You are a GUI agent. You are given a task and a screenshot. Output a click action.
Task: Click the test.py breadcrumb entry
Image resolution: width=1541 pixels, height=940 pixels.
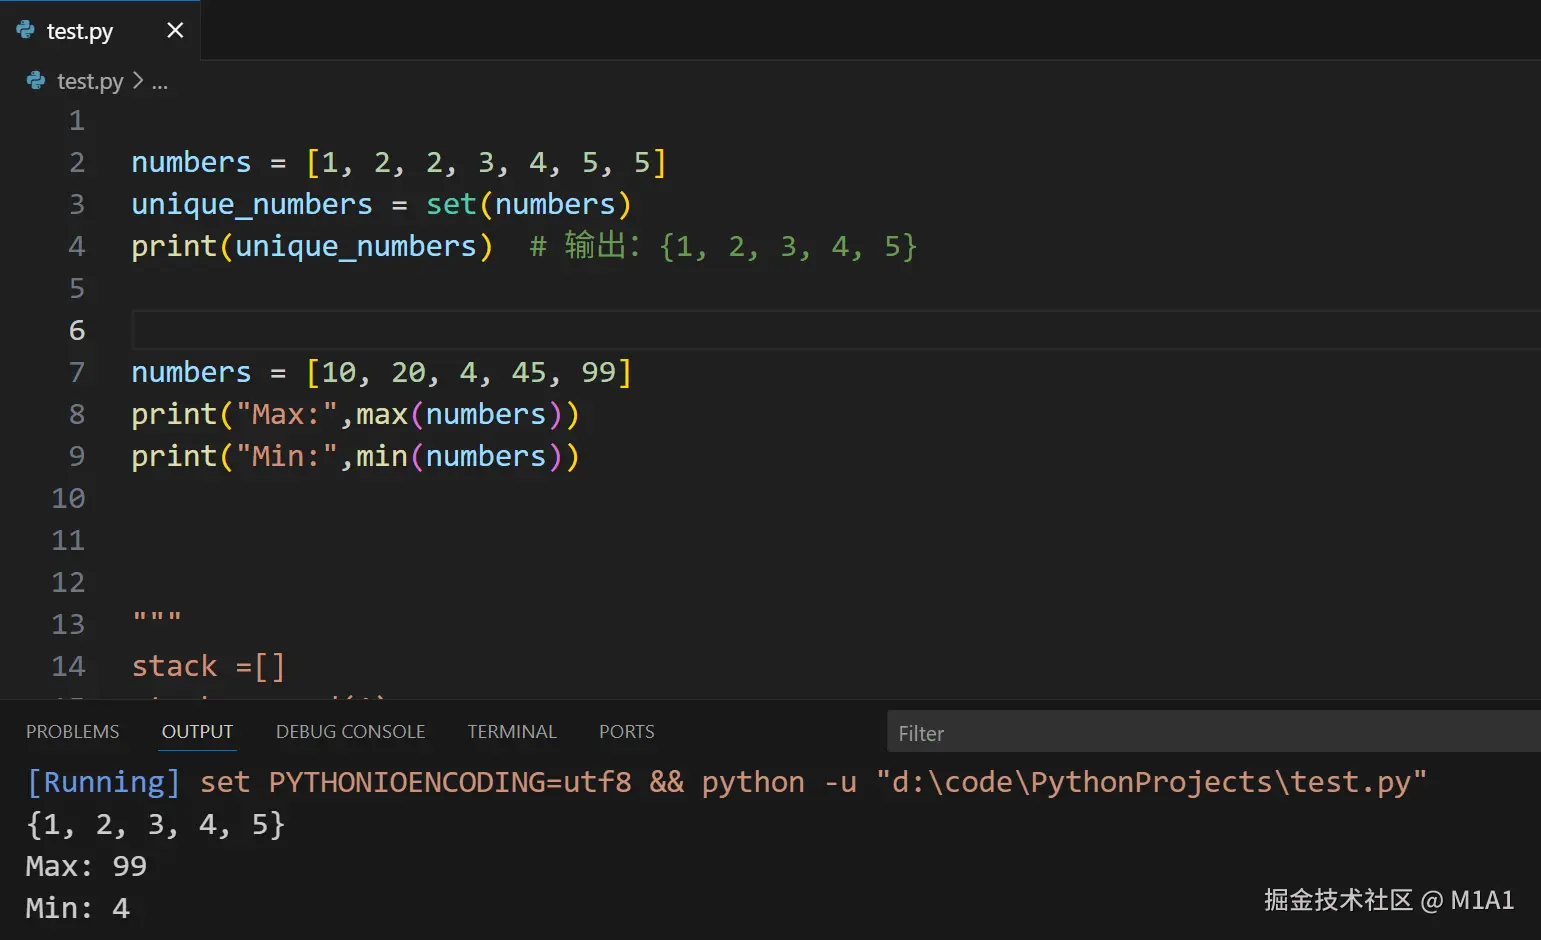coord(90,81)
